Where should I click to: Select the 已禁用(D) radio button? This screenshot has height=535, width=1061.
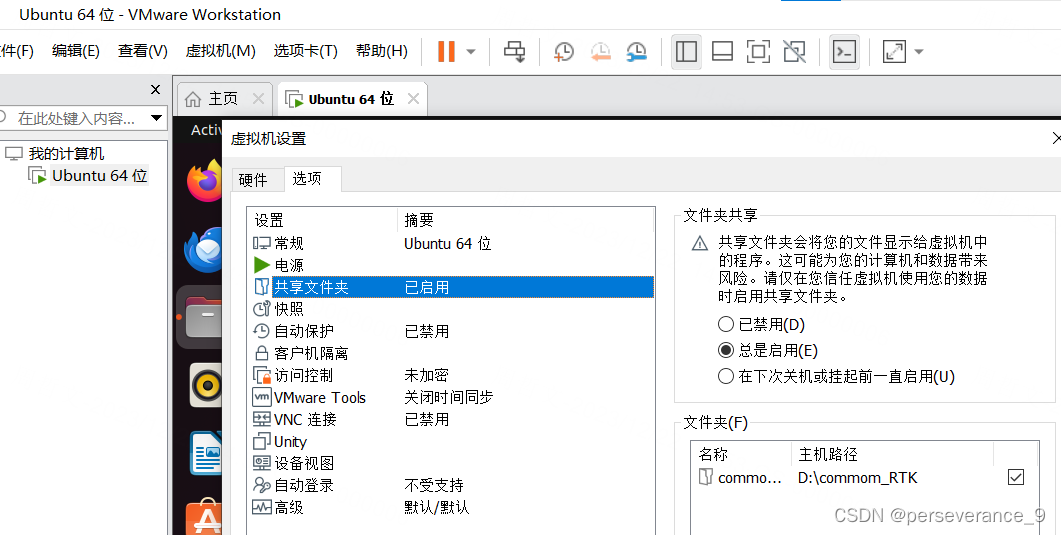(x=725, y=325)
